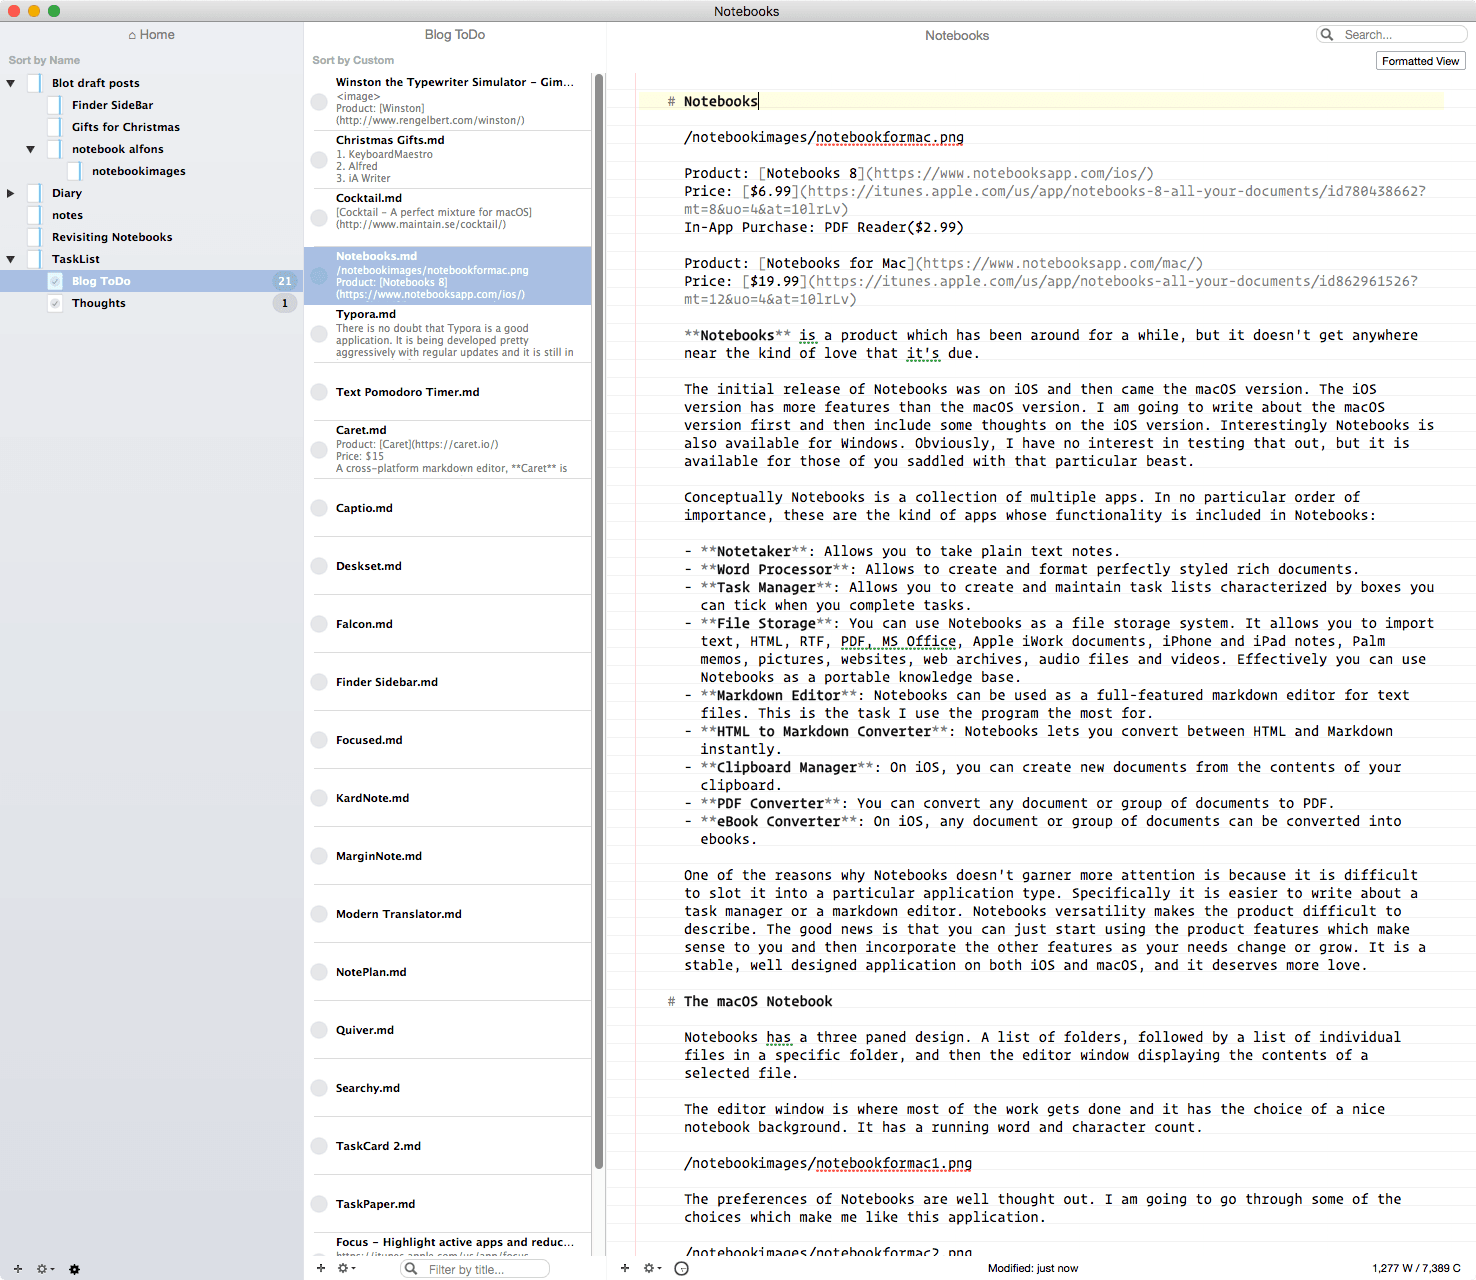Open the Revisiting Notebooks book

click(x=151, y=237)
